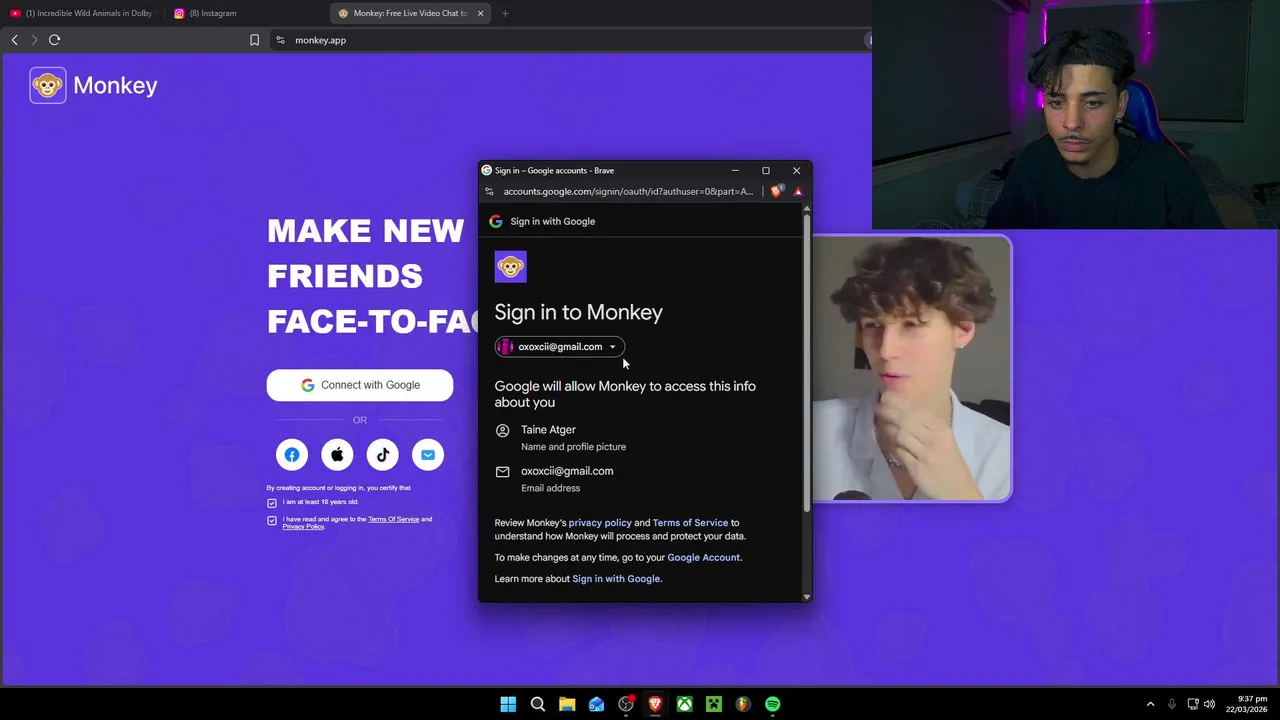Open site settings icon in popup address bar

pos(489,191)
